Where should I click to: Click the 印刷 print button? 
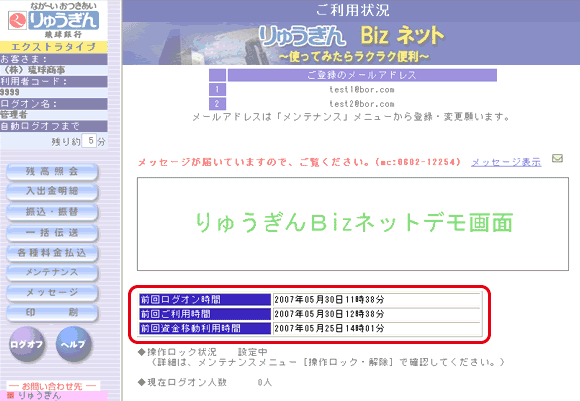[52, 313]
